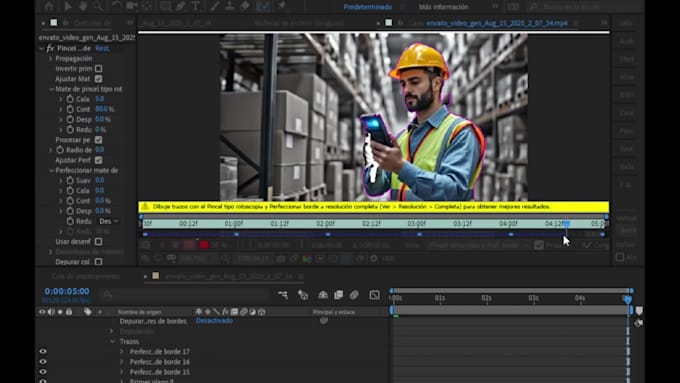Expand the Radio de property
Screen dimensions: 680x383
click(x=50, y=150)
